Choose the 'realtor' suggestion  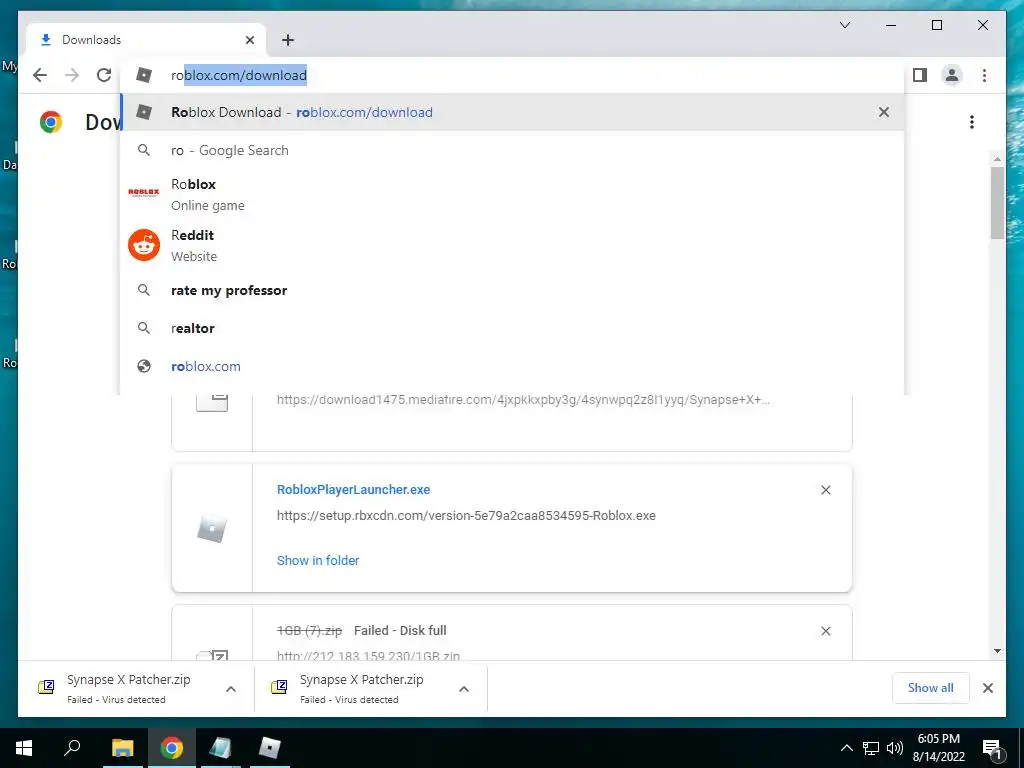[x=513, y=328]
